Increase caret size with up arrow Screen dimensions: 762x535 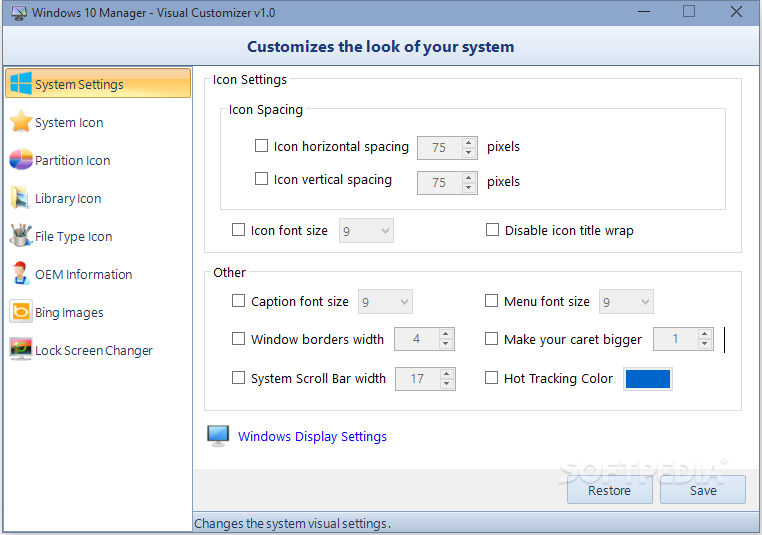[x=705, y=334]
